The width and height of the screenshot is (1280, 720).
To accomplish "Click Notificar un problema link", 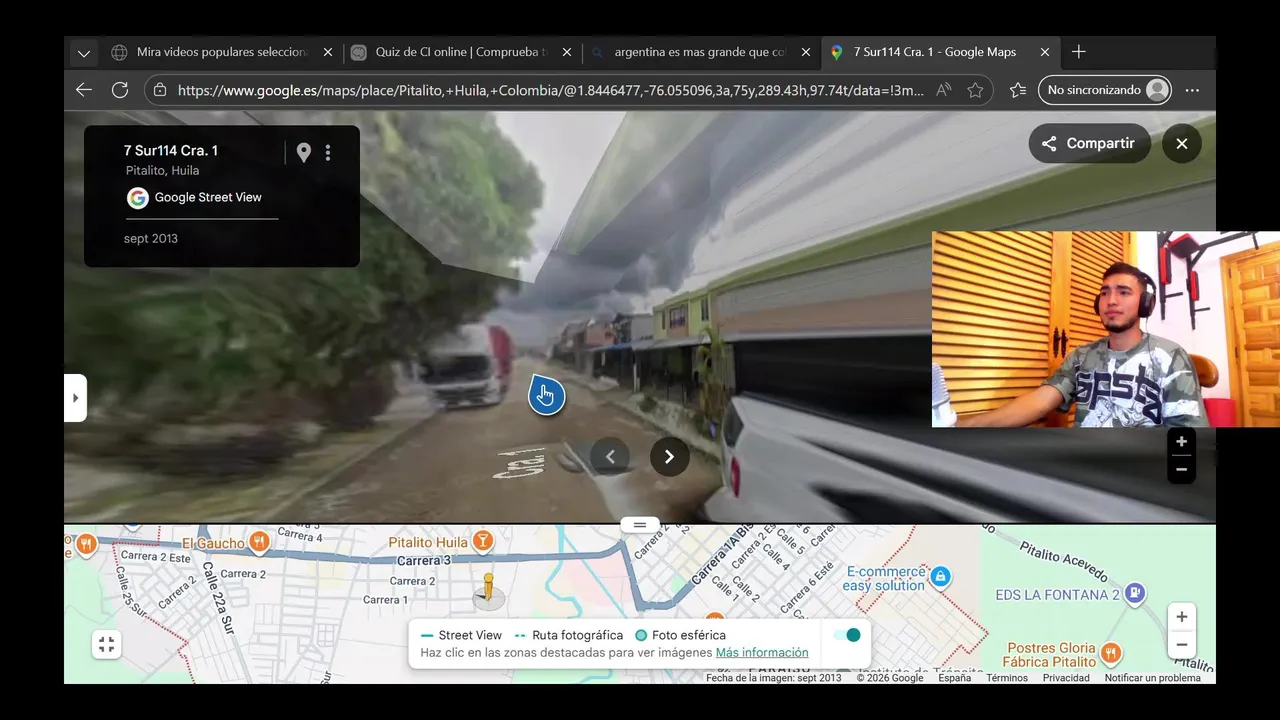I will pos(1152,678).
